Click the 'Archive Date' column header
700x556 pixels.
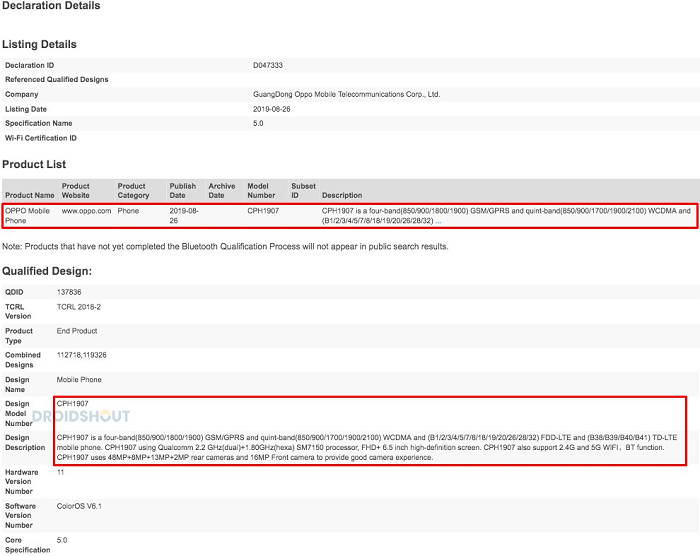click(222, 191)
